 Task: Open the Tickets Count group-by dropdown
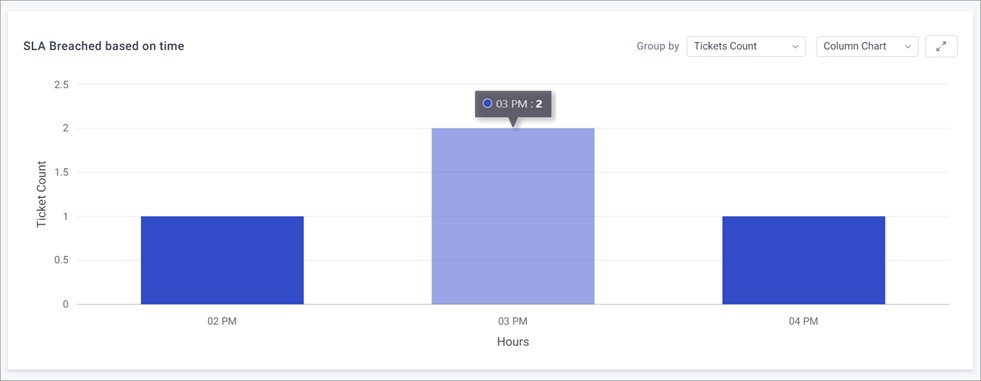[746, 46]
